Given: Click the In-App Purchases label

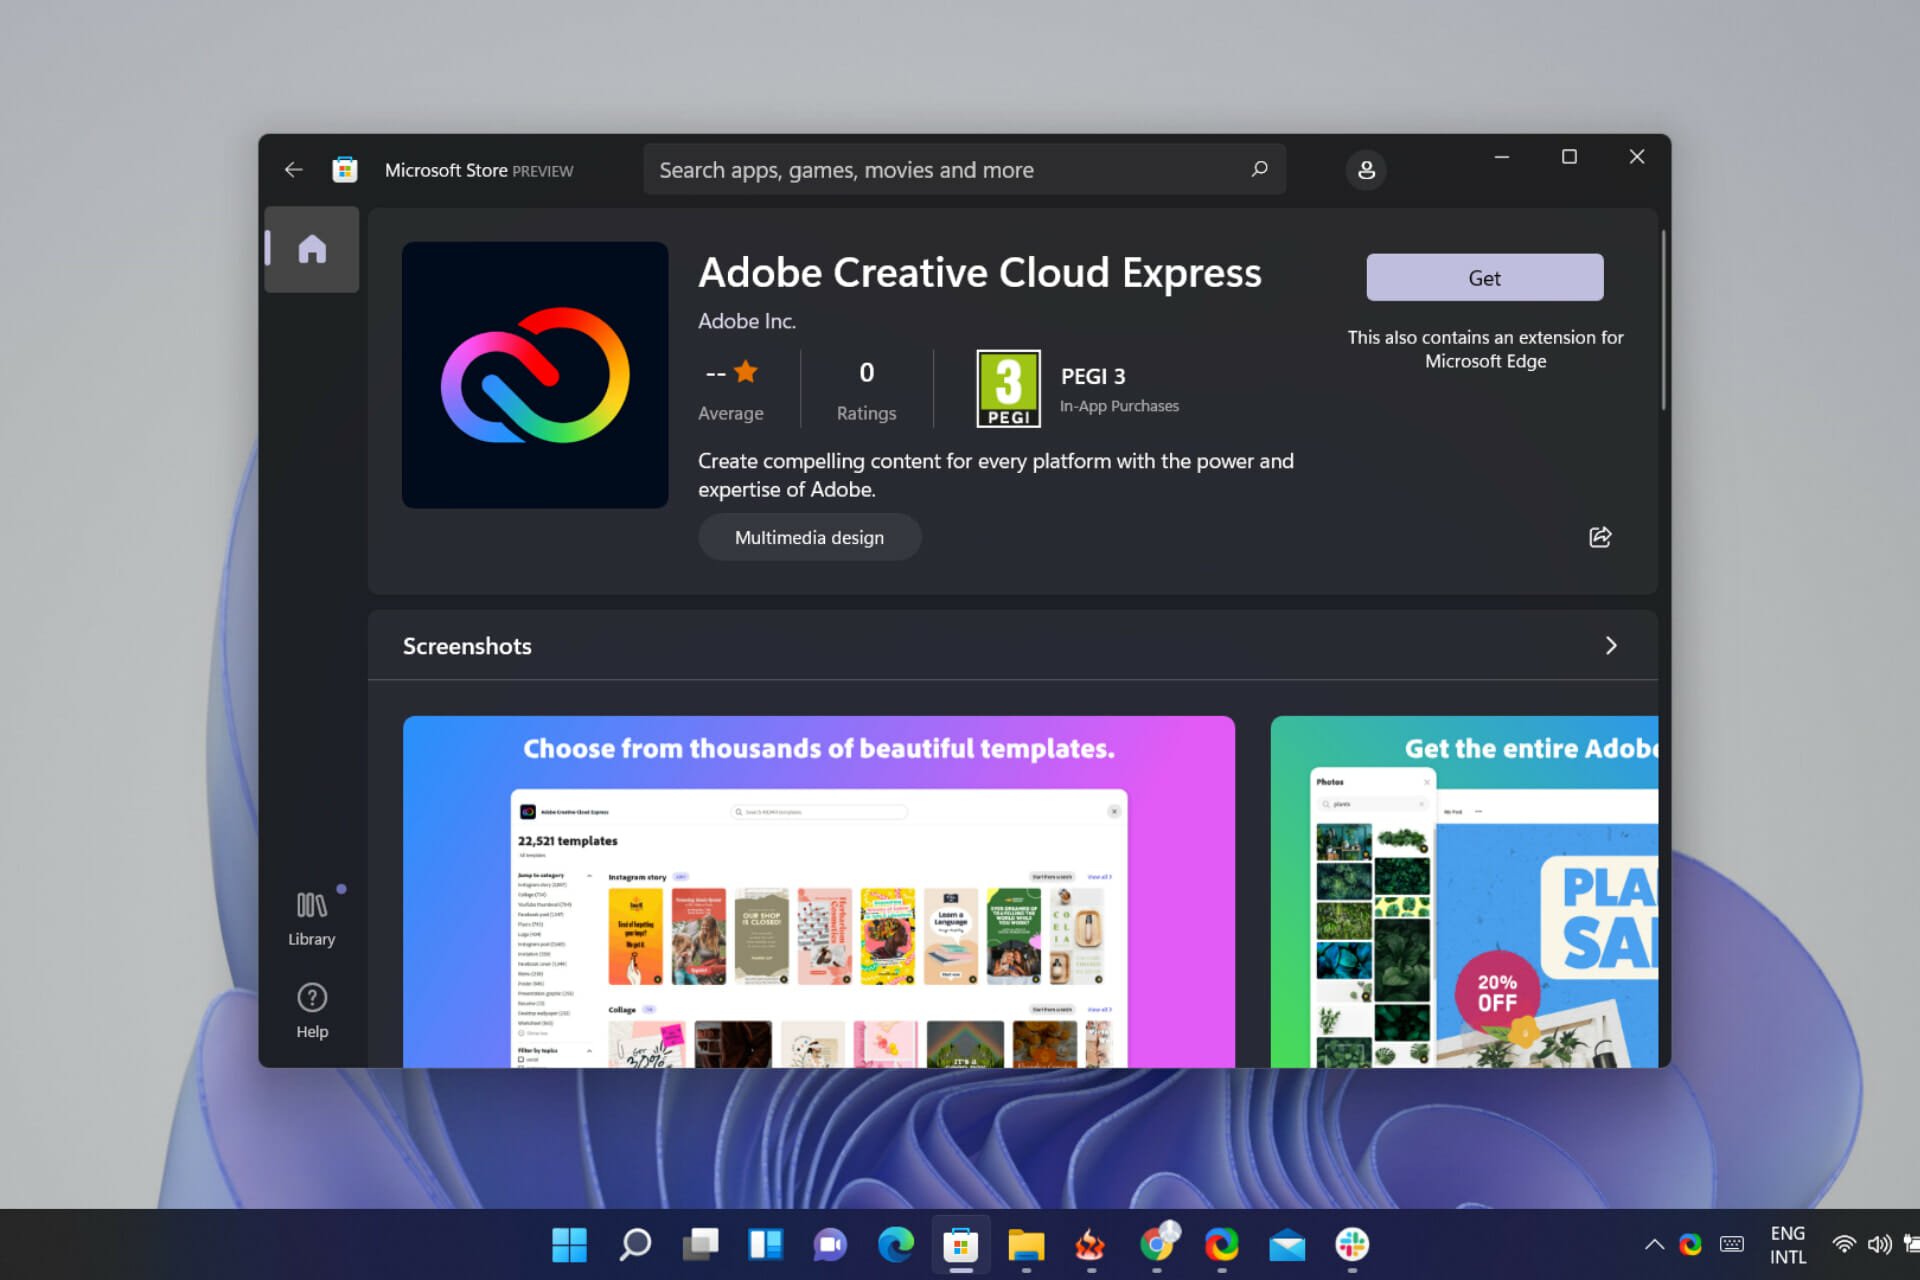Looking at the screenshot, I should pos(1119,406).
